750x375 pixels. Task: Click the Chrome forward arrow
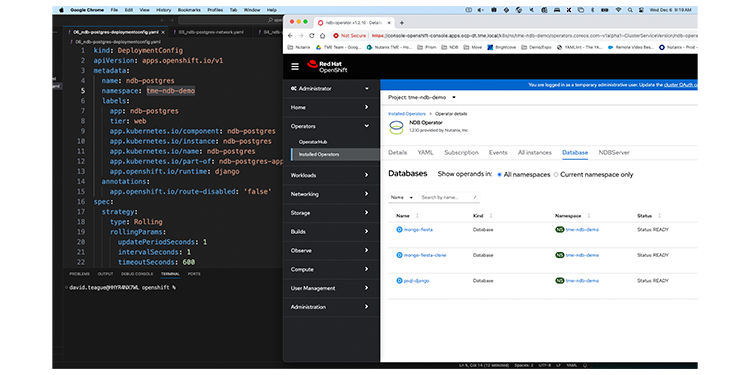tap(301, 35)
